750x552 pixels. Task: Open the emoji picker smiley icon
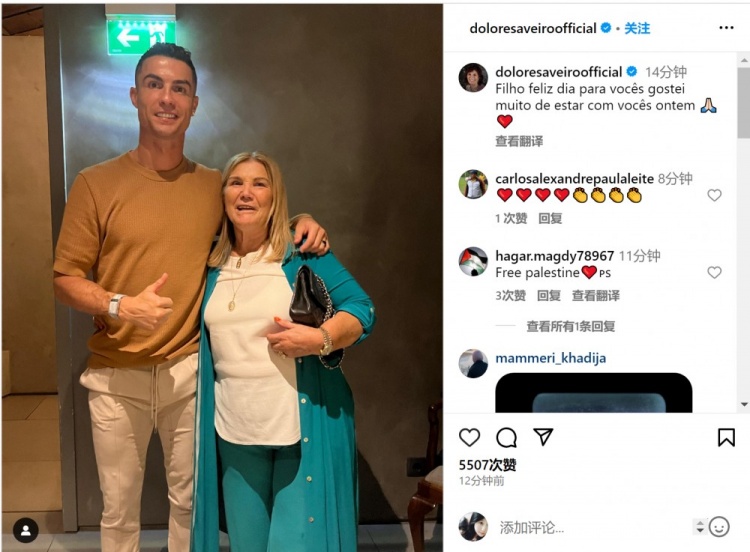(x=719, y=527)
